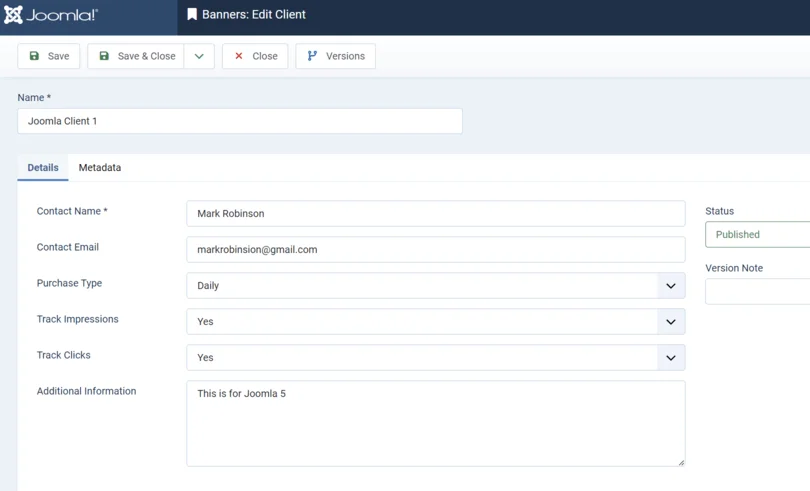Viewport: 810px width, 491px height.
Task: Click the Save button
Action: pyautogui.click(x=49, y=56)
